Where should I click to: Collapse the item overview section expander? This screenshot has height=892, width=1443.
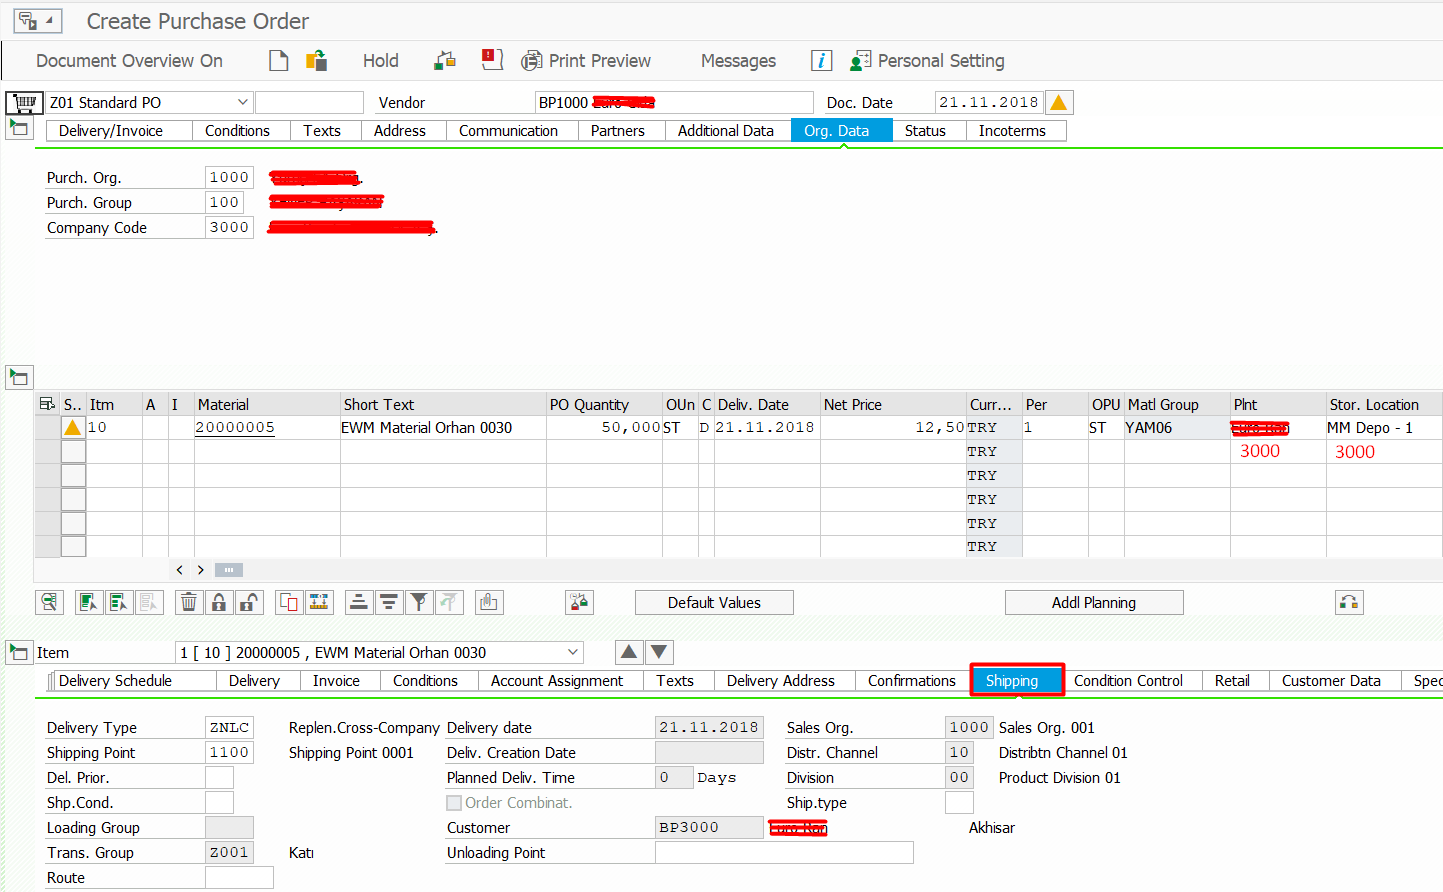pos(19,377)
